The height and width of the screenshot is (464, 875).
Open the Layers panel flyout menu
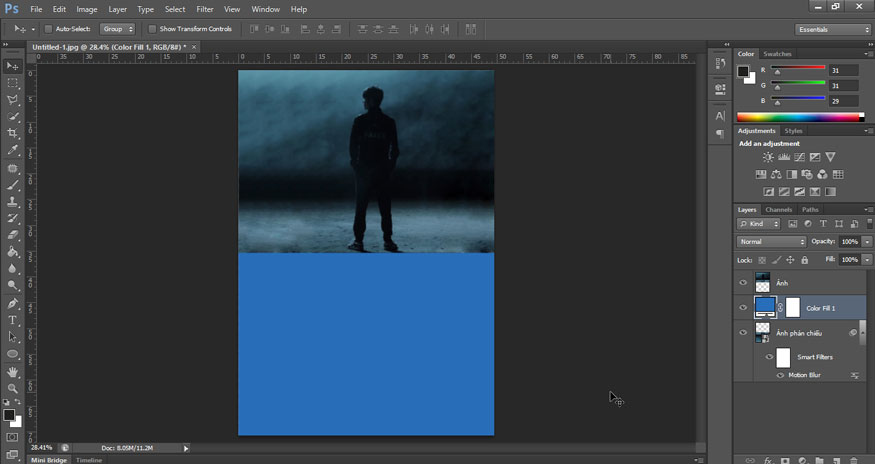(868, 210)
